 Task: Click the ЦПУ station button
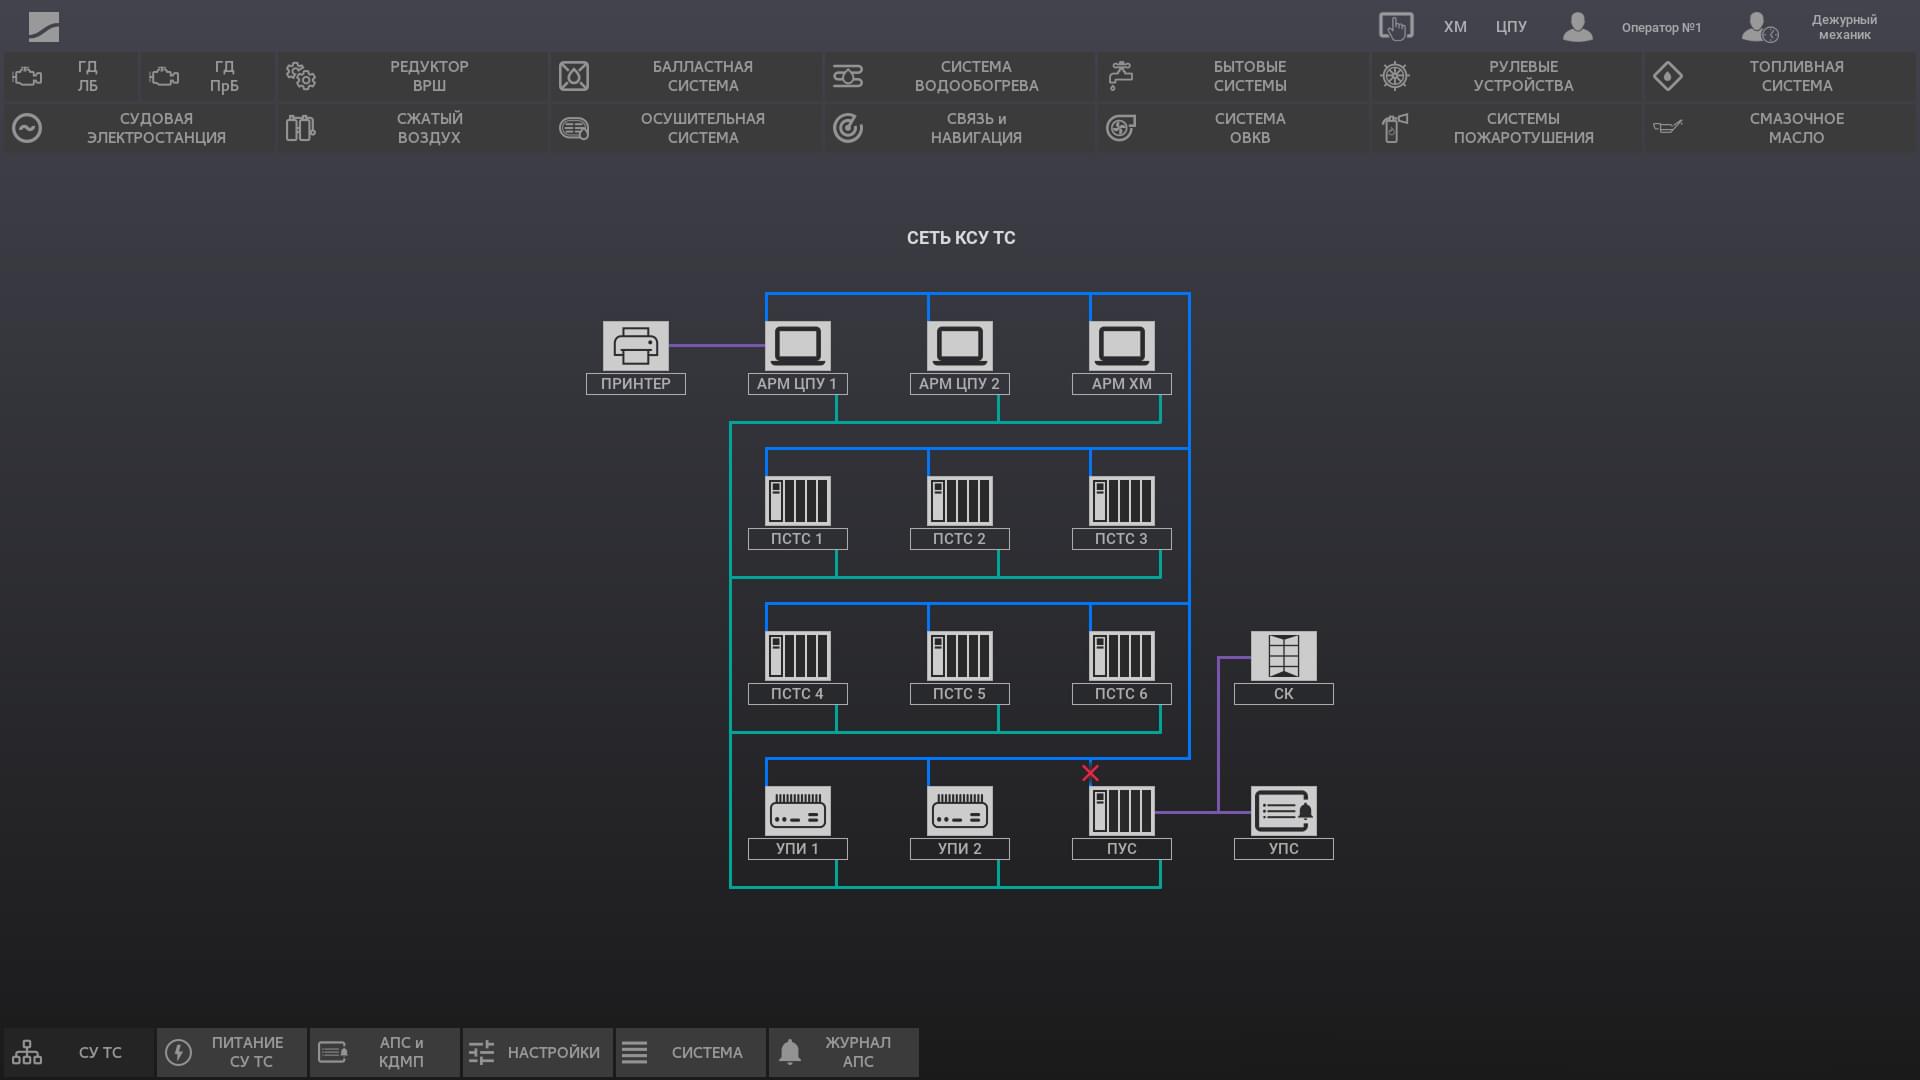1511,27
